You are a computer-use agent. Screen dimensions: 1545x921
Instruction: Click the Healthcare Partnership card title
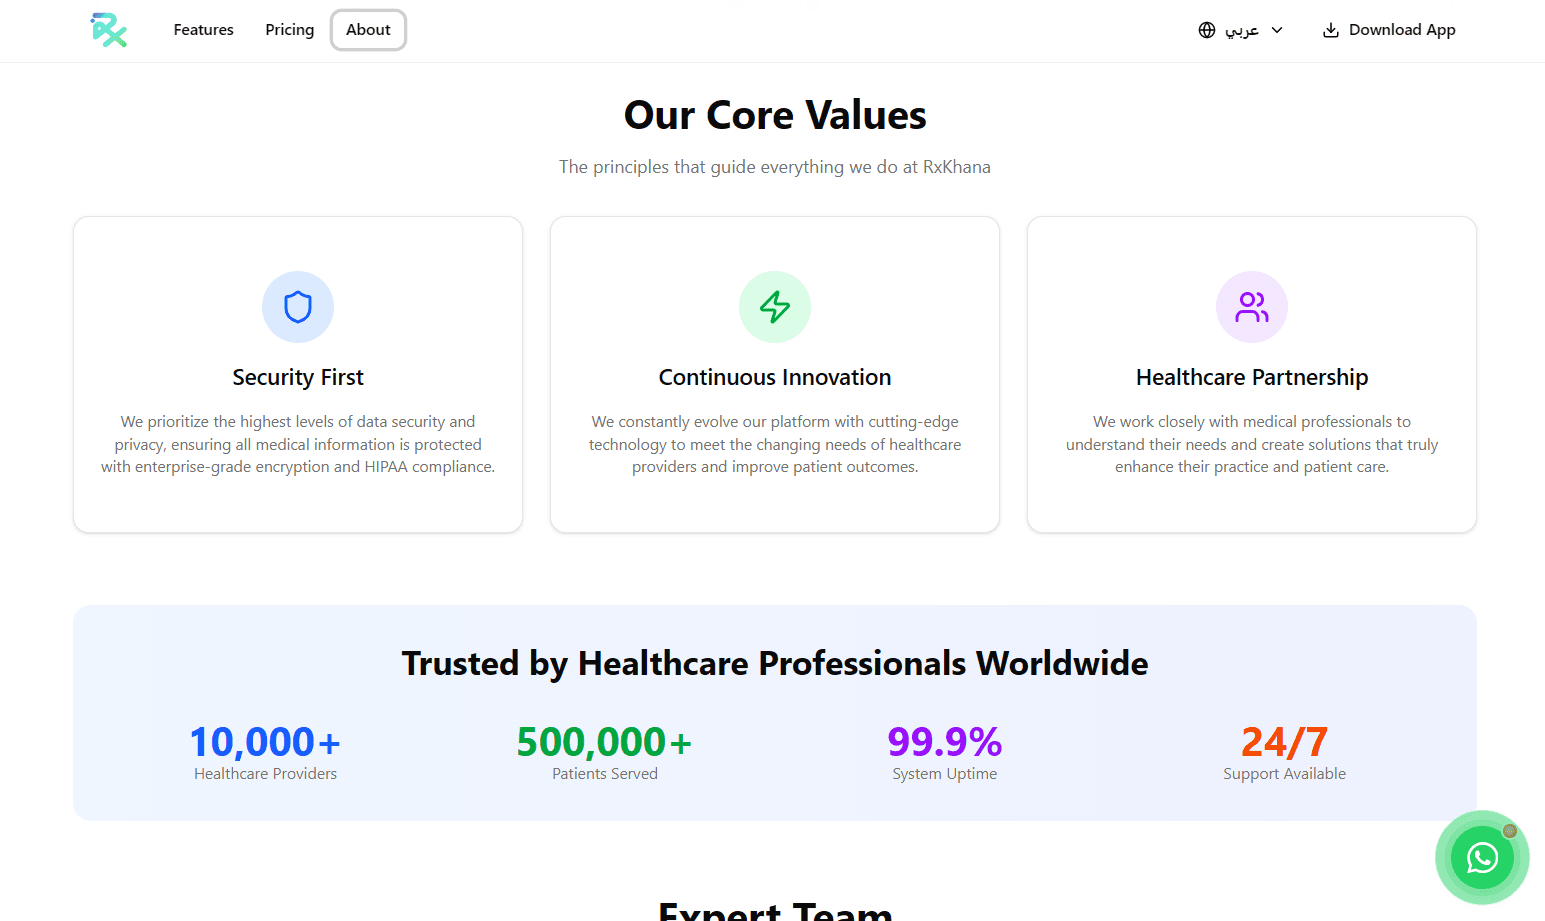(x=1252, y=377)
